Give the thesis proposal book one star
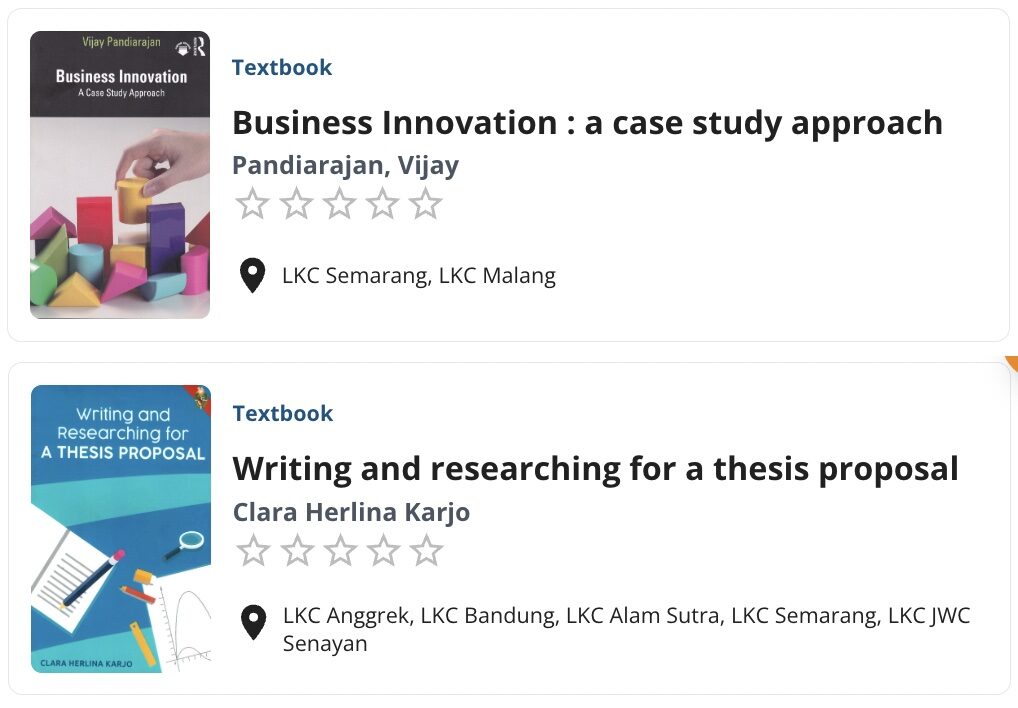The width and height of the screenshot is (1018, 708). coord(253,550)
